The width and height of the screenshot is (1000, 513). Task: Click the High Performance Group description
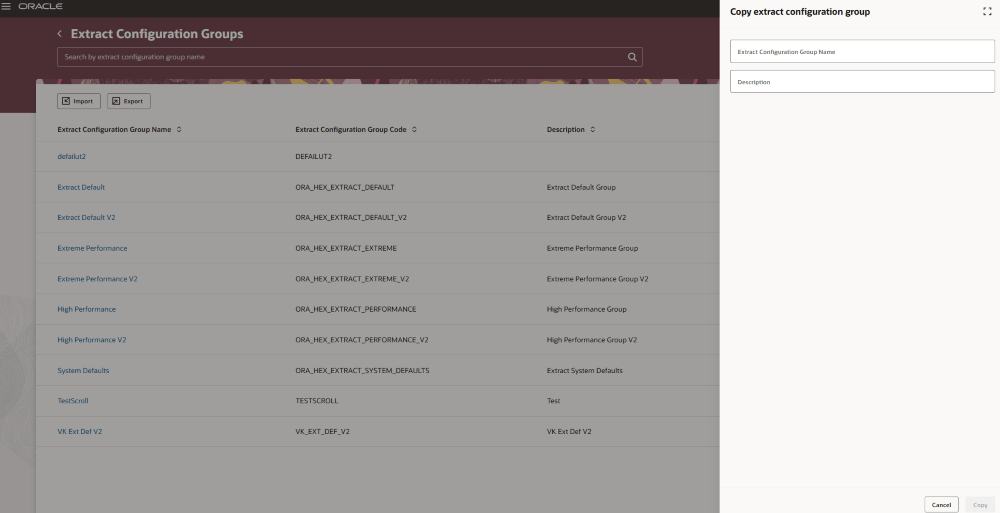(586, 309)
